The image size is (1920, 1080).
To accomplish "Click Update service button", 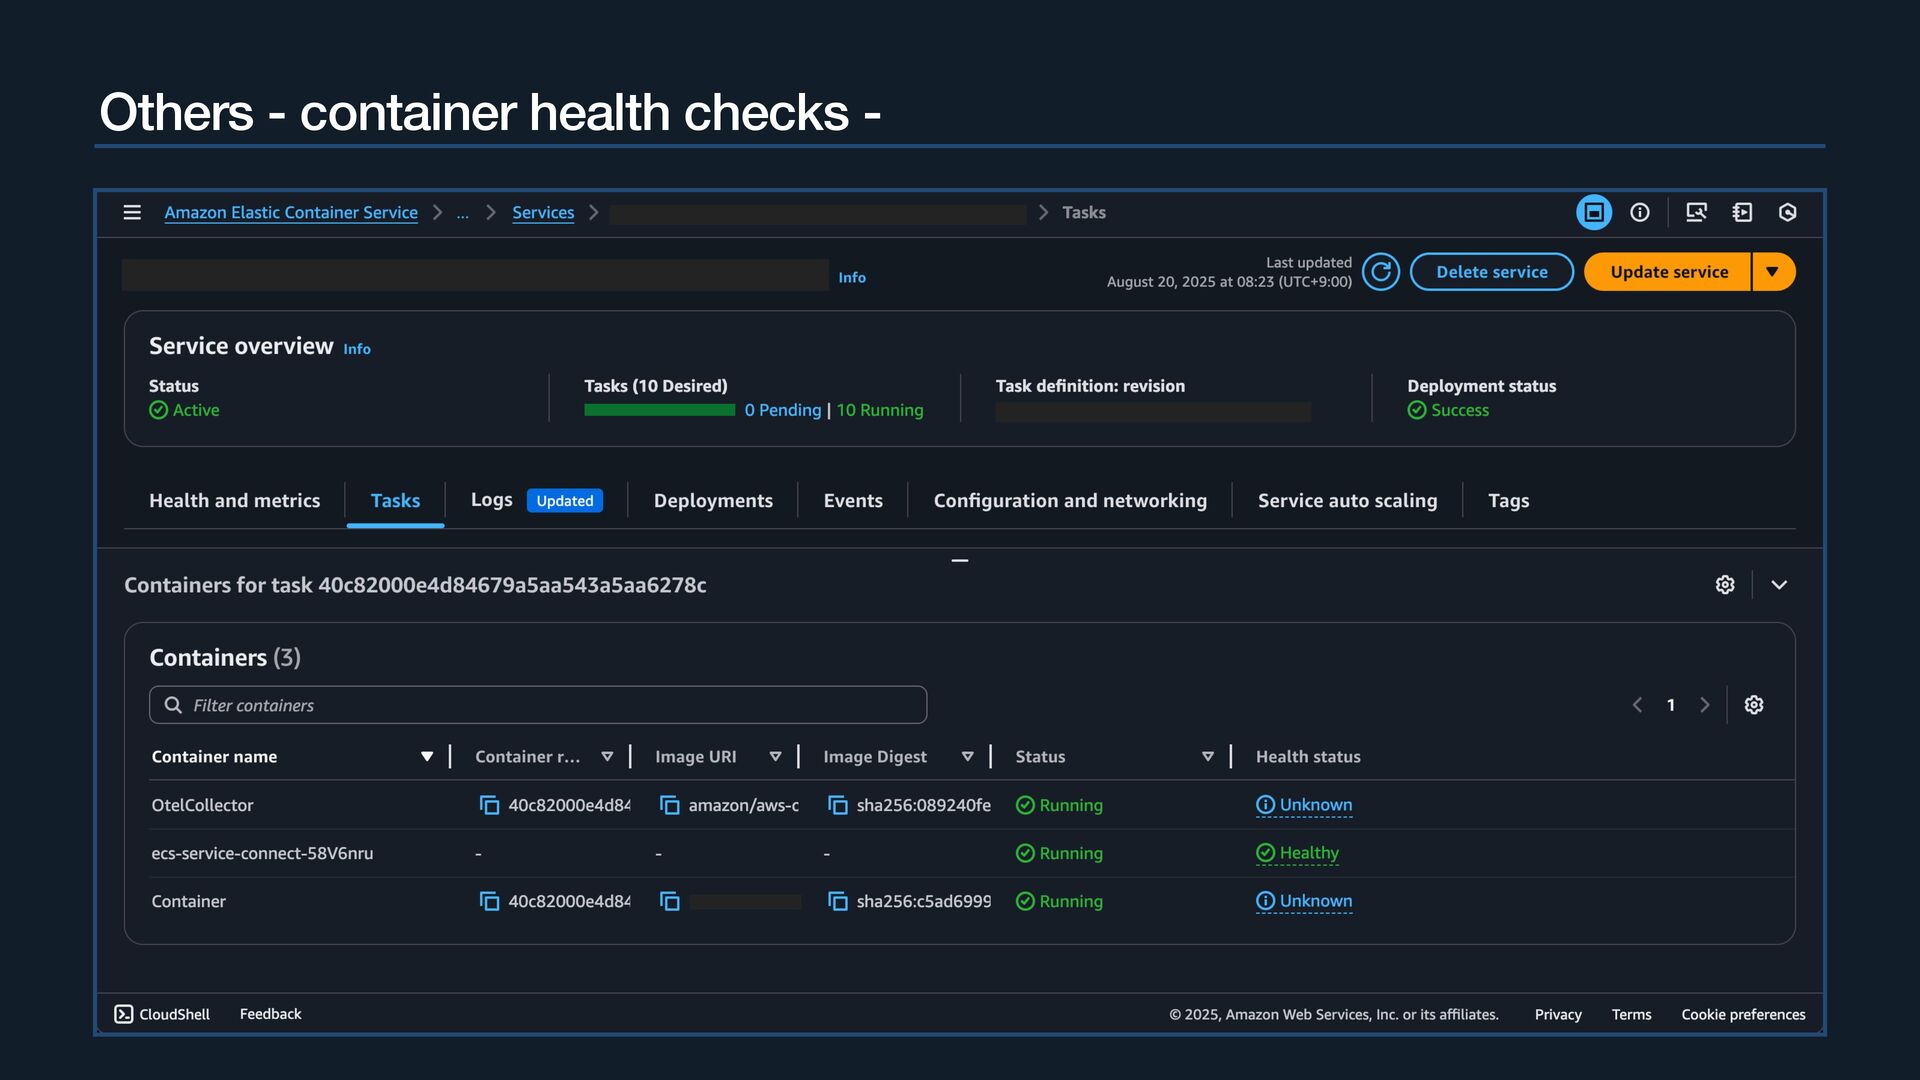I will (1668, 272).
